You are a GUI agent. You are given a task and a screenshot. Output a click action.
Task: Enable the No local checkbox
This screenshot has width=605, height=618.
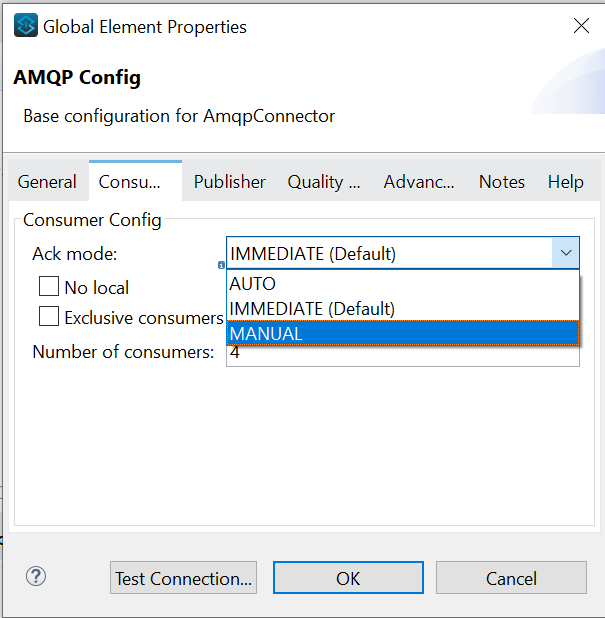49,287
